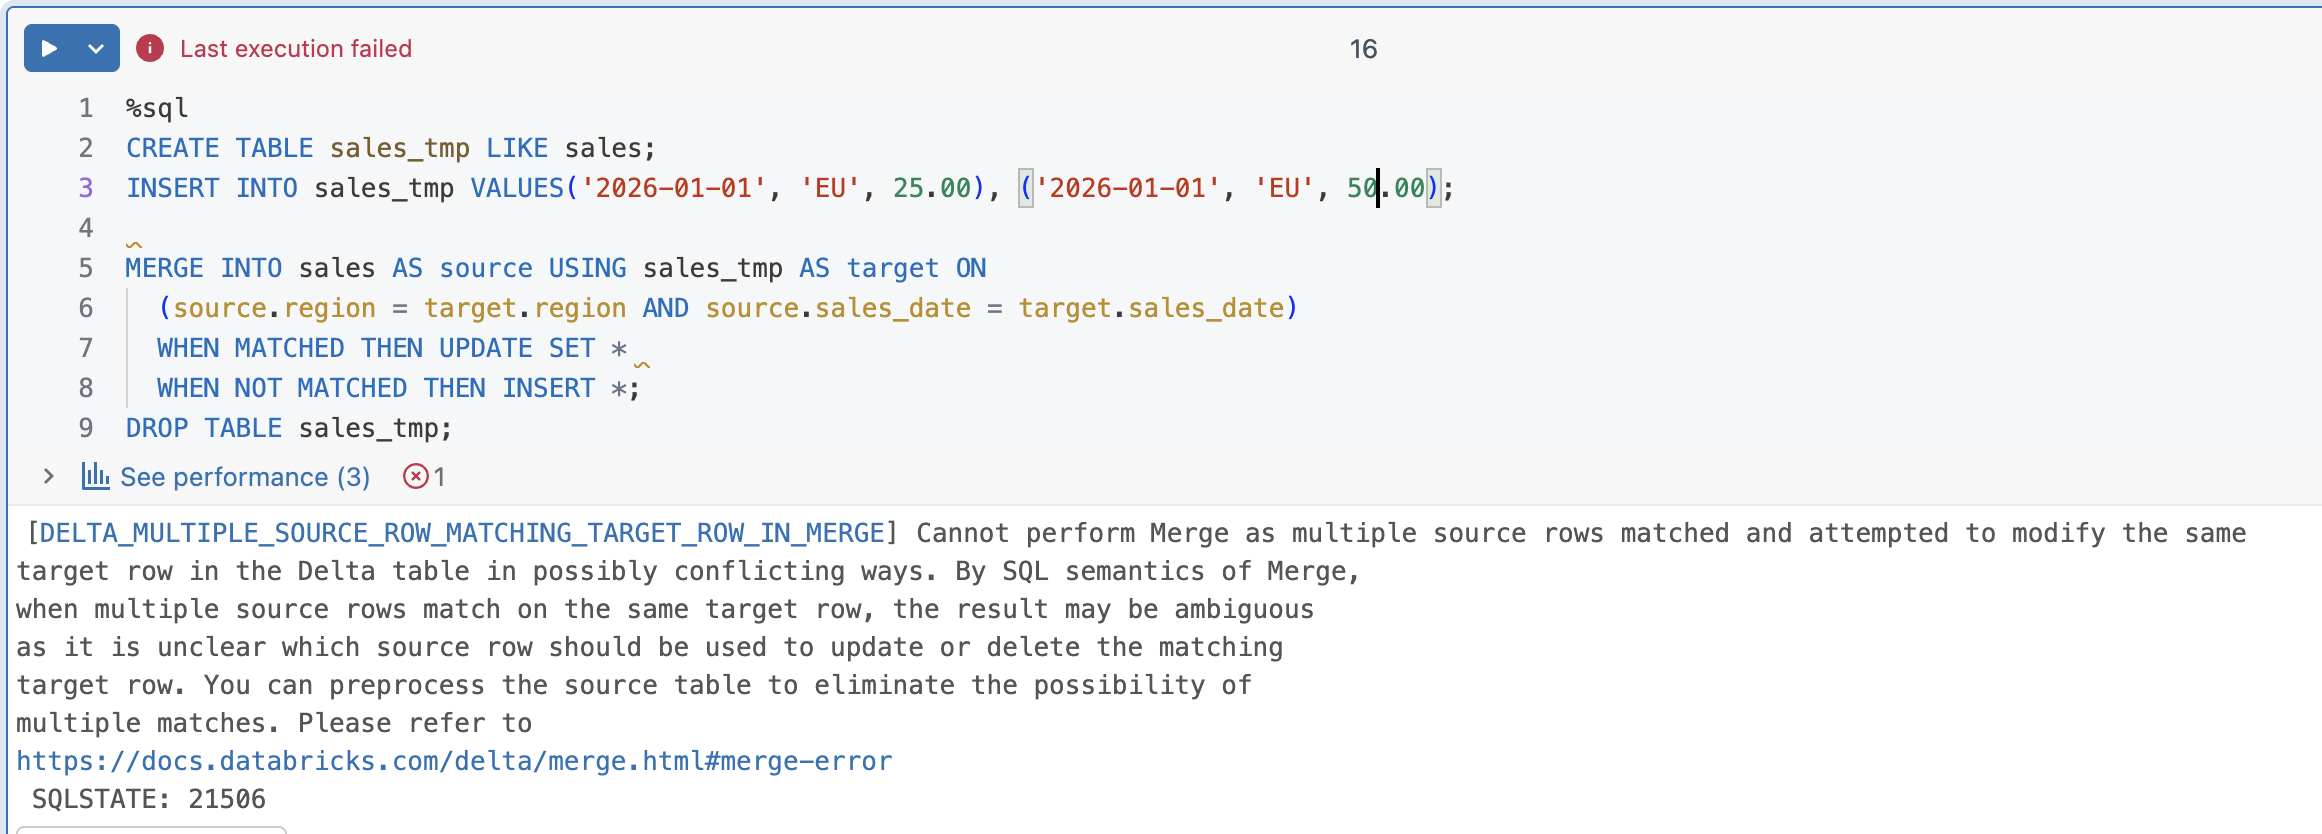Click the MERGE keyword on line five
Screen dimensions: 2322x834
click(164, 268)
